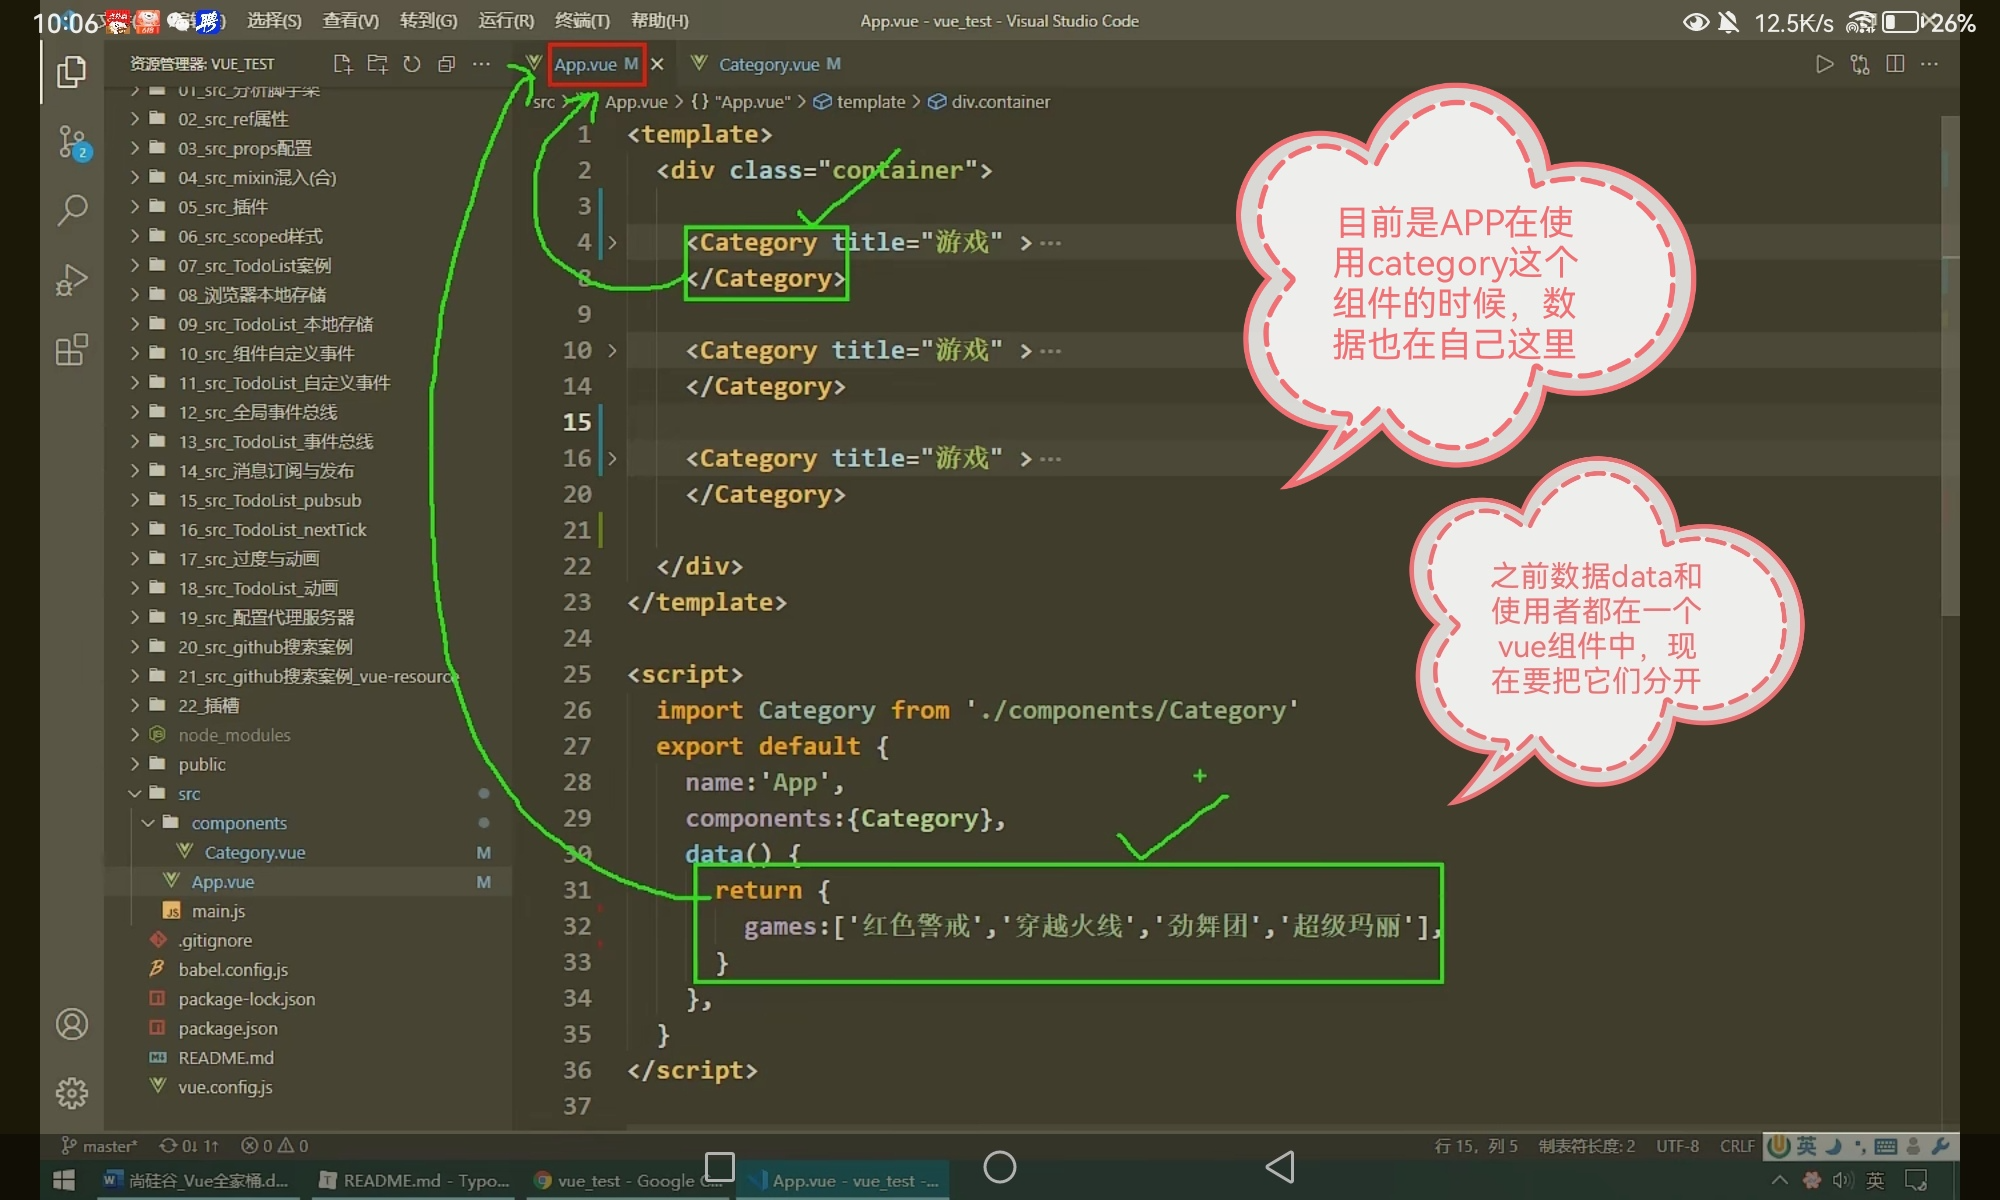The width and height of the screenshot is (2000, 1200).
Task: Click the Split Editor icon
Action: pyautogui.click(x=1894, y=64)
